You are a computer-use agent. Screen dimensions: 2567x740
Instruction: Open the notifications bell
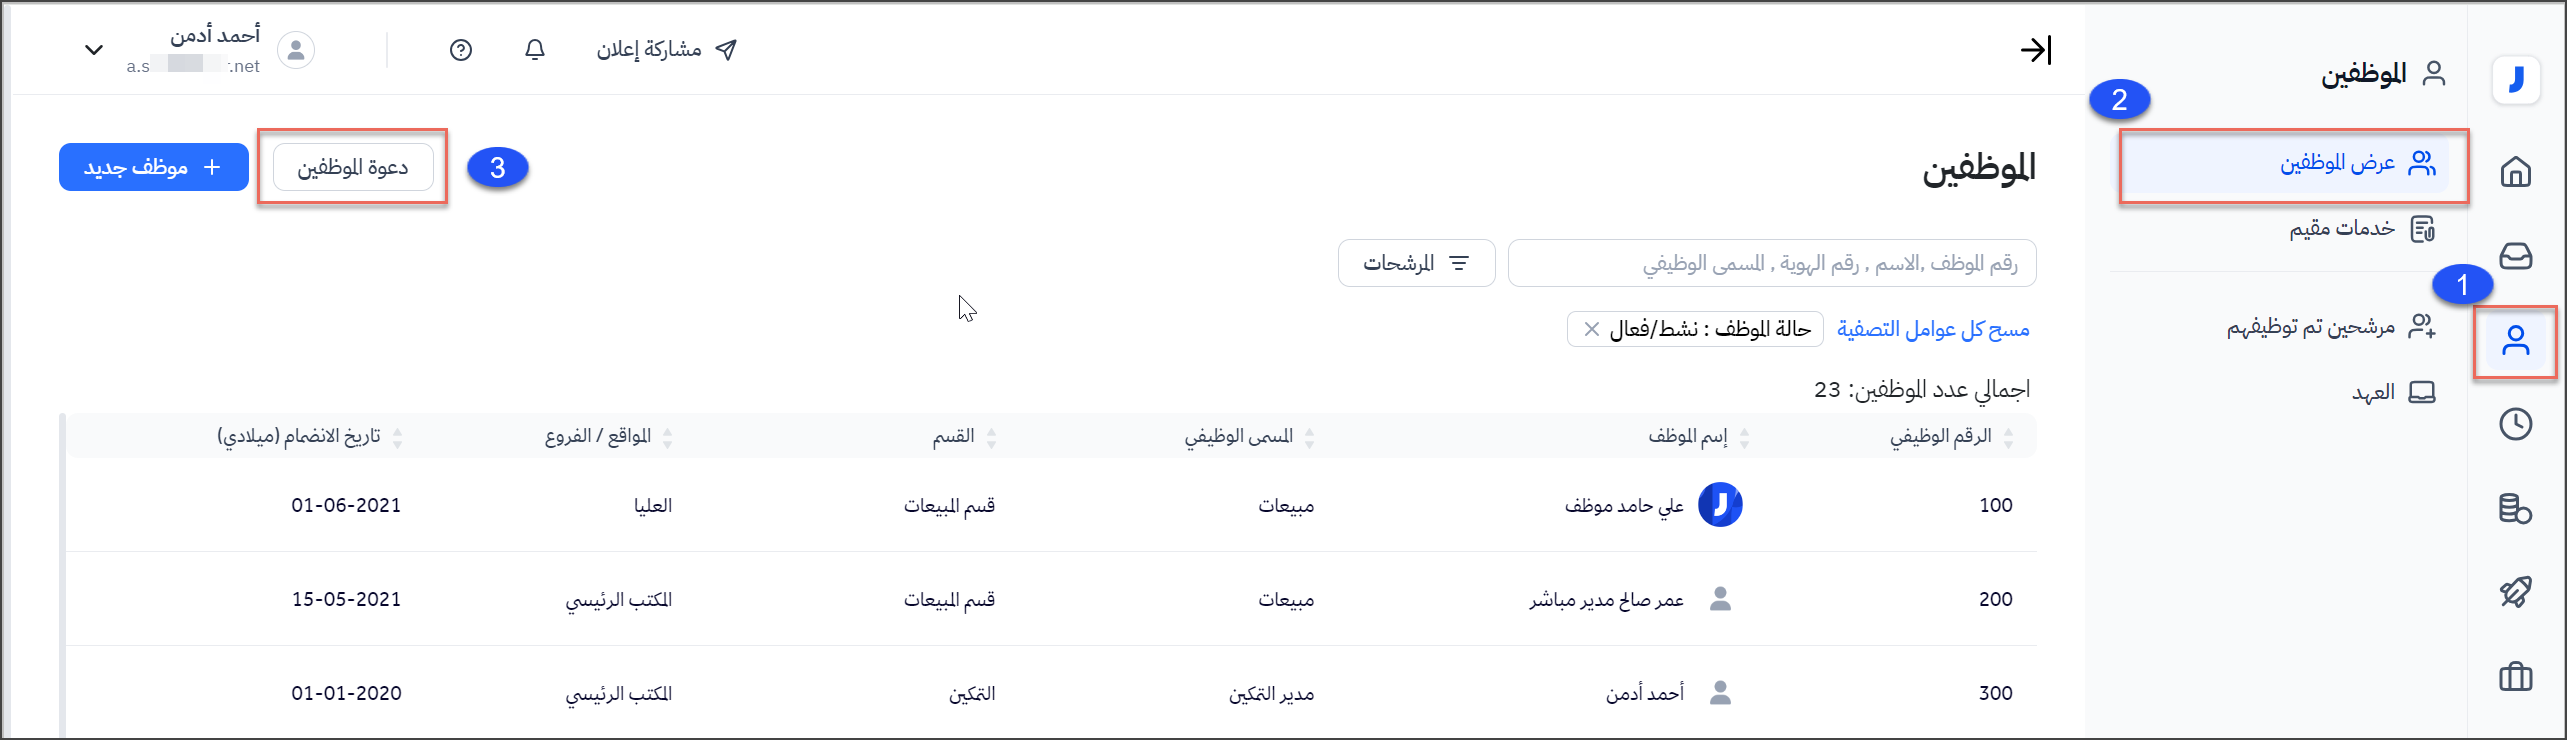coord(535,50)
